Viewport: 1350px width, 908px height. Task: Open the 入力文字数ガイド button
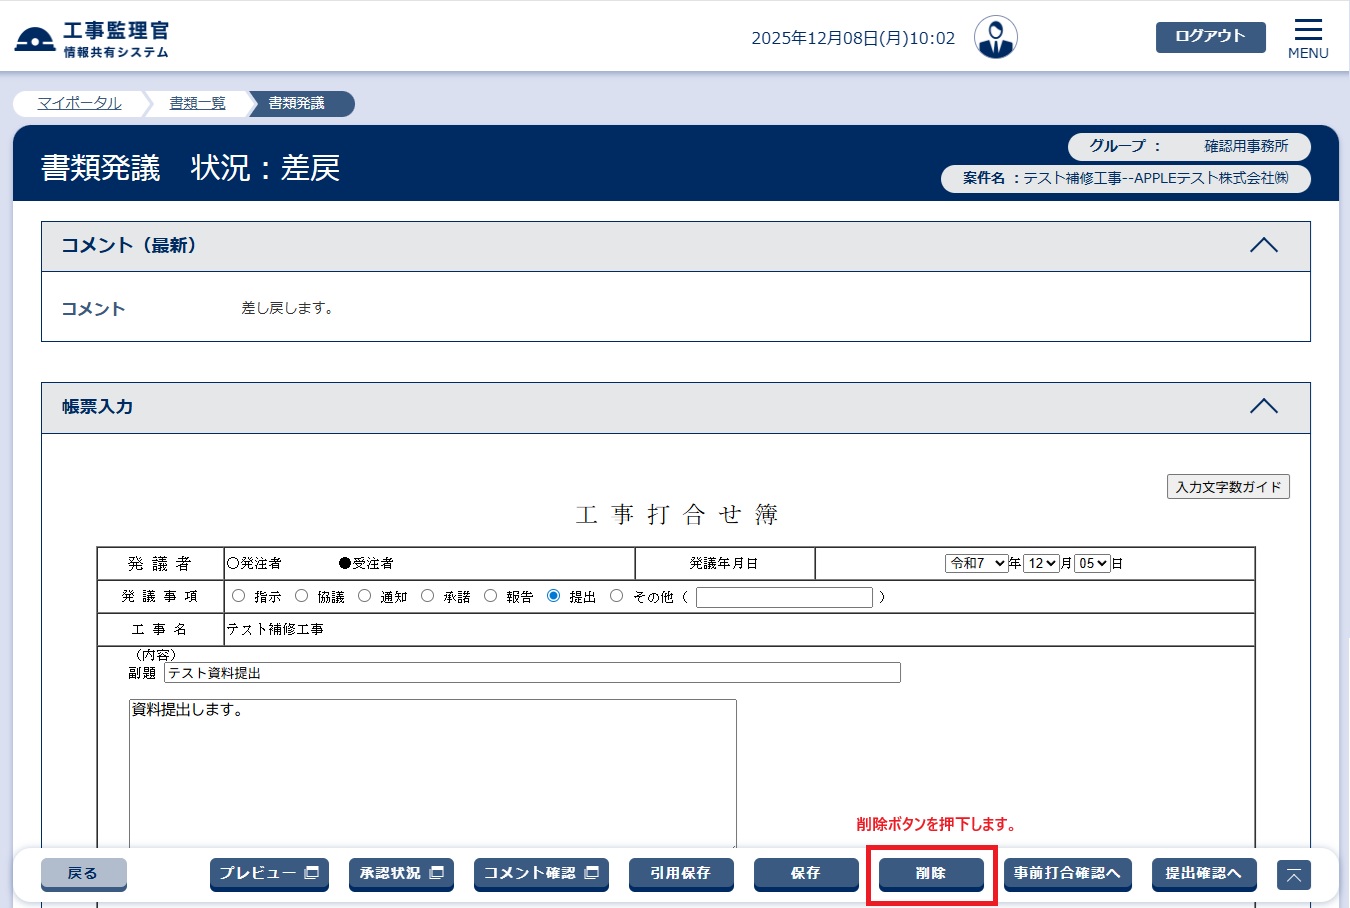[1228, 487]
